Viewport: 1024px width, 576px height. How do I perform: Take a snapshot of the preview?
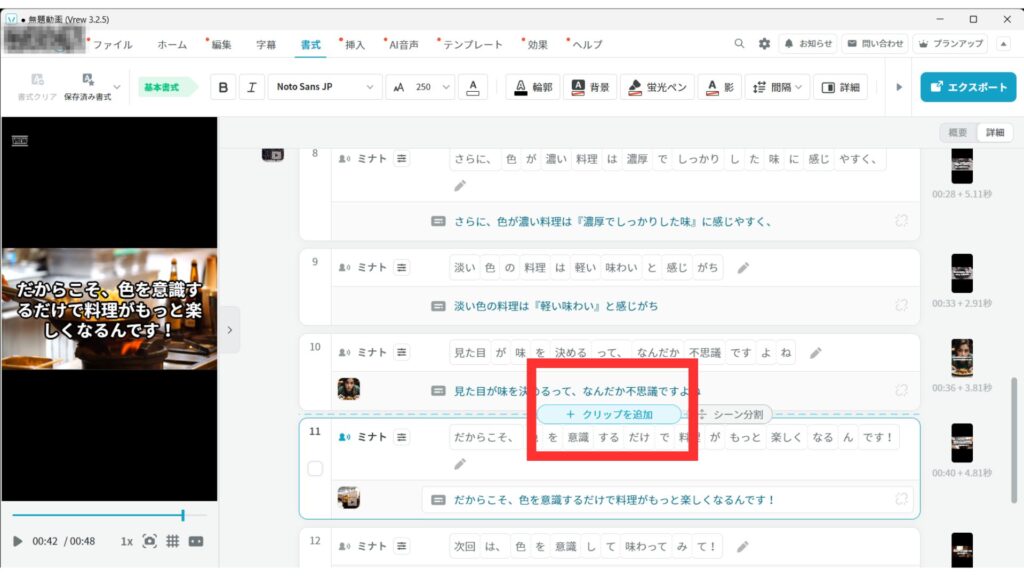tap(149, 541)
